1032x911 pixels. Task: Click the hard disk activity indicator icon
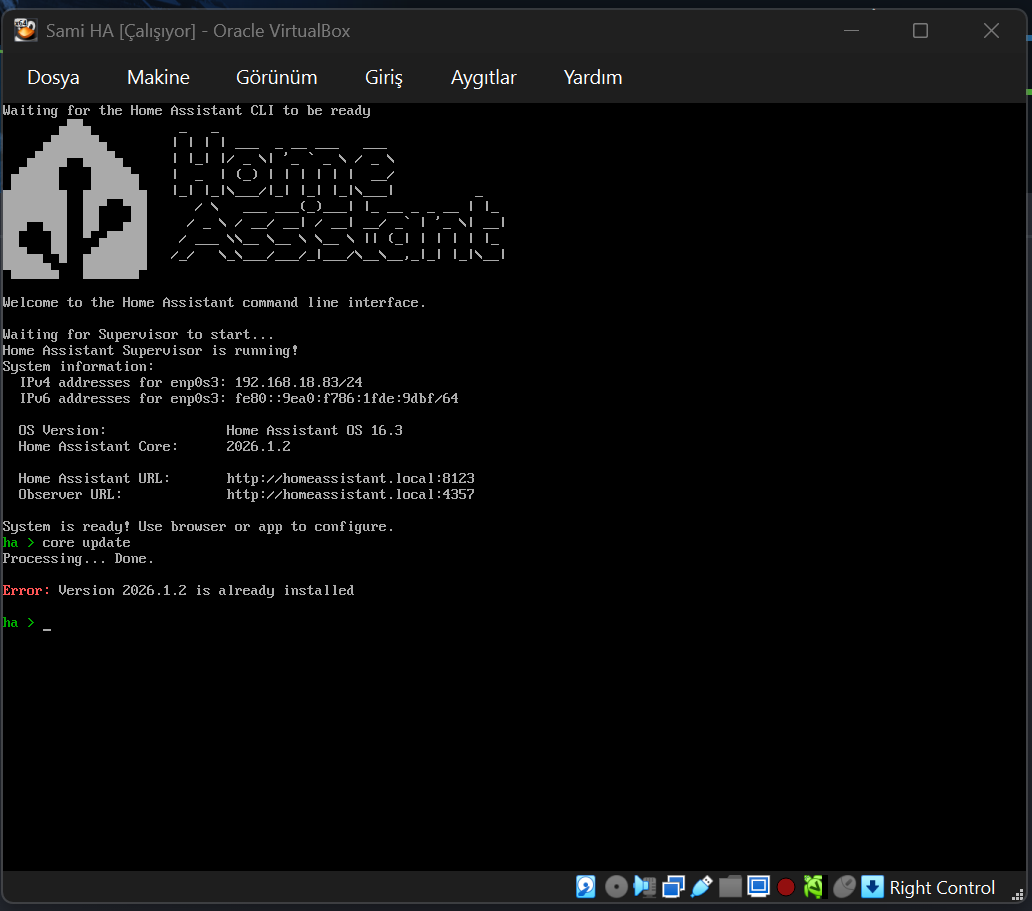pyautogui.click(x=586, y=887)
